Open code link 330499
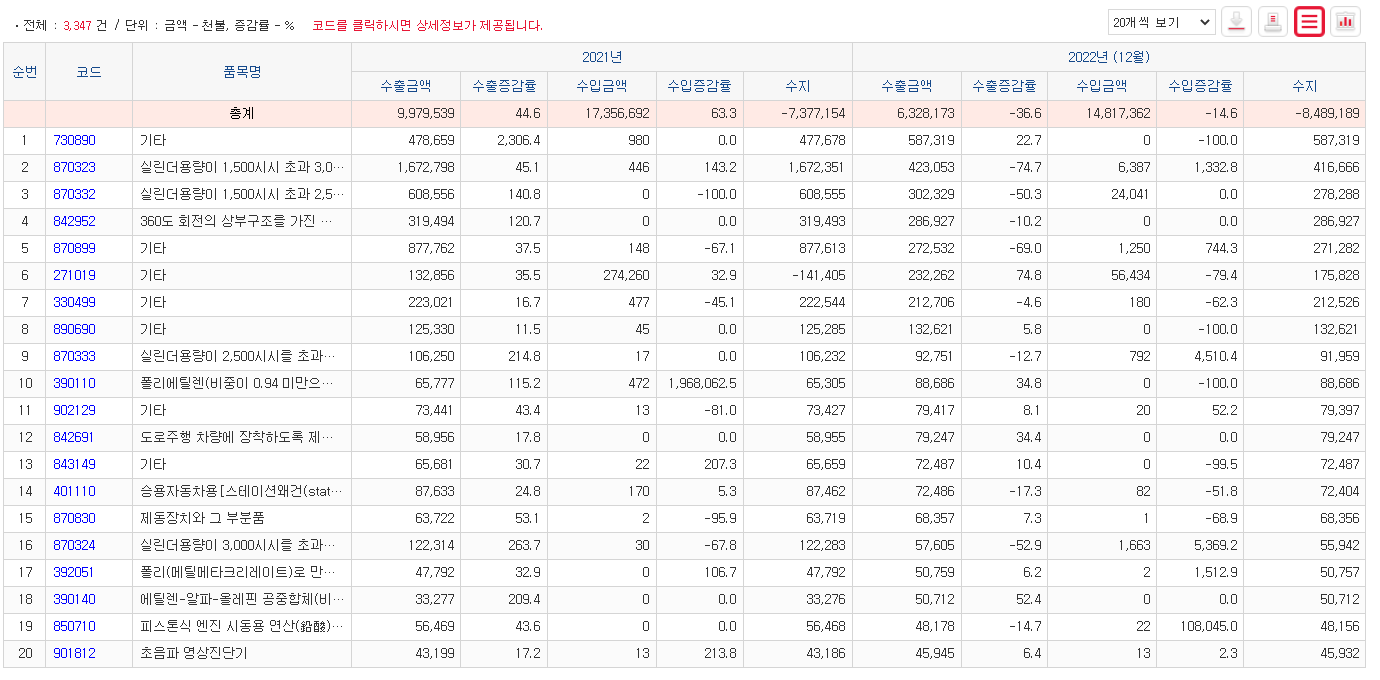 point(75,303)
